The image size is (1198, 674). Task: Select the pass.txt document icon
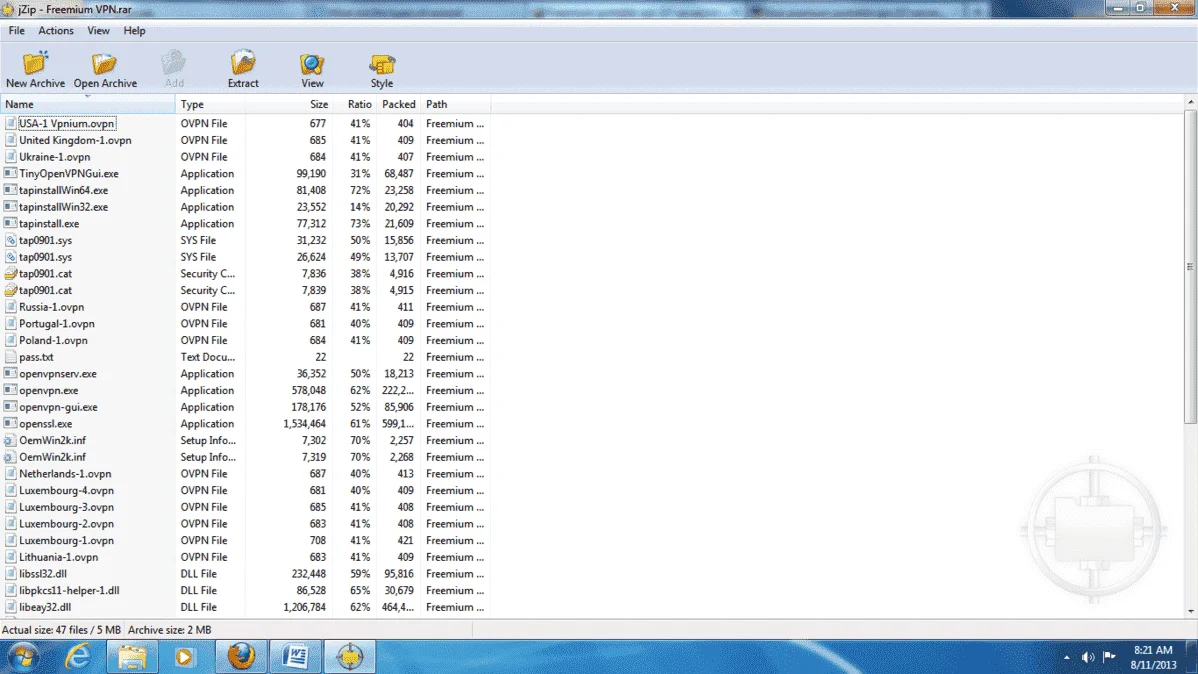[x=11, y=357]
